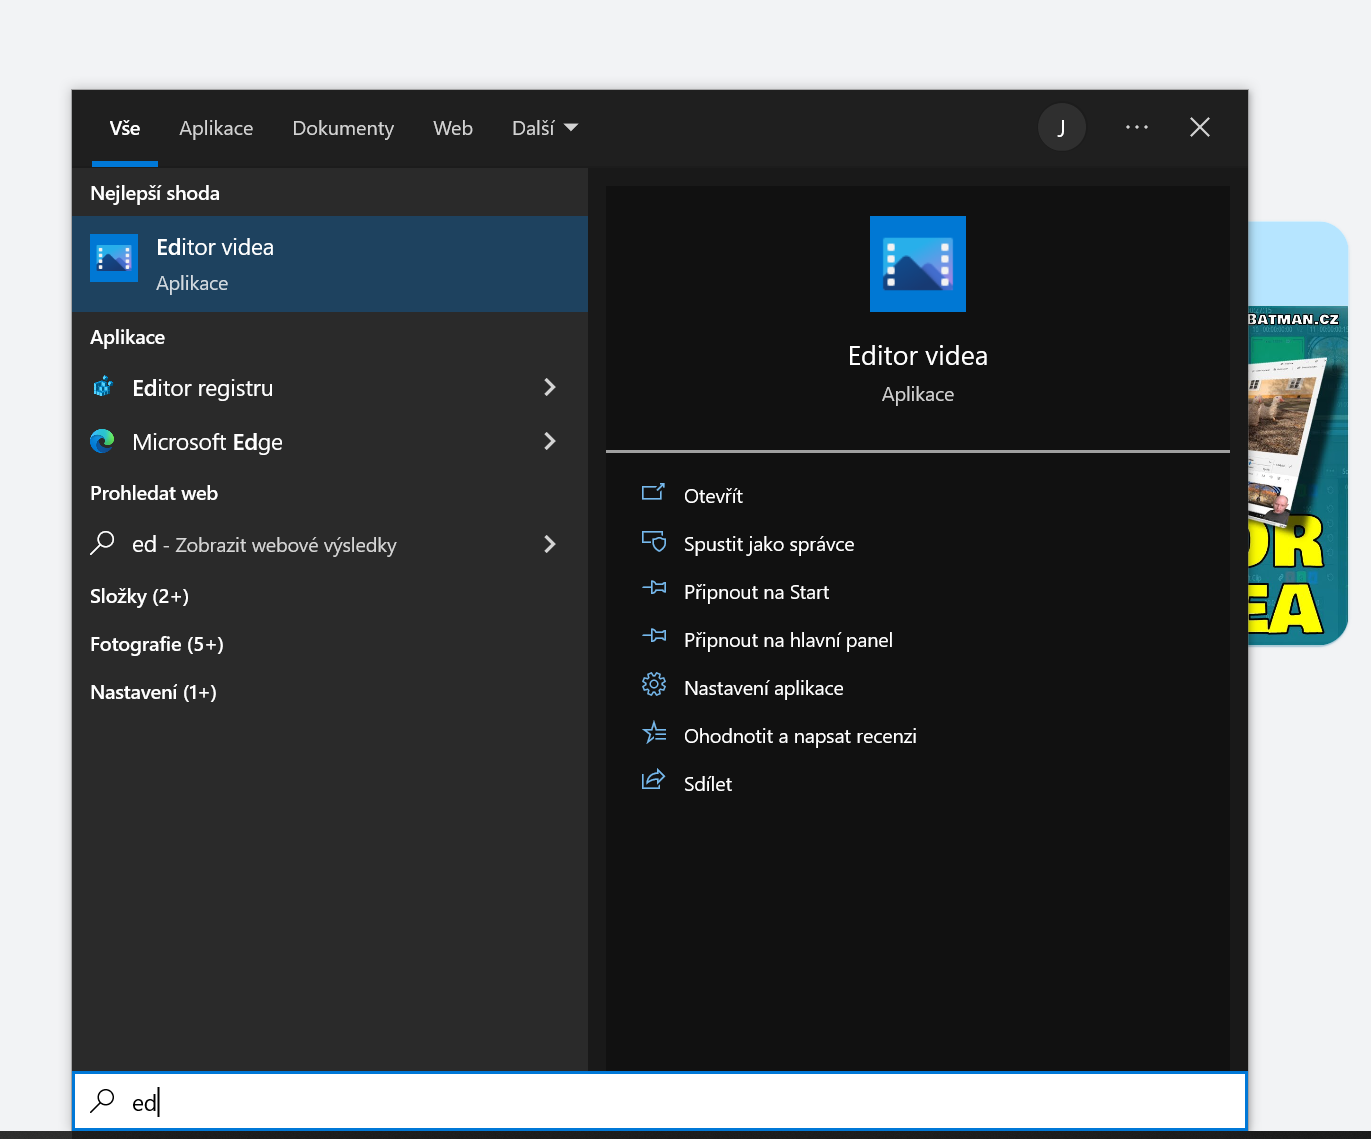The image size is (1371, 1139).
Task: Click the Nastavení aplikace gear icon
Action: pyautogui.click(x=653, y=686)
